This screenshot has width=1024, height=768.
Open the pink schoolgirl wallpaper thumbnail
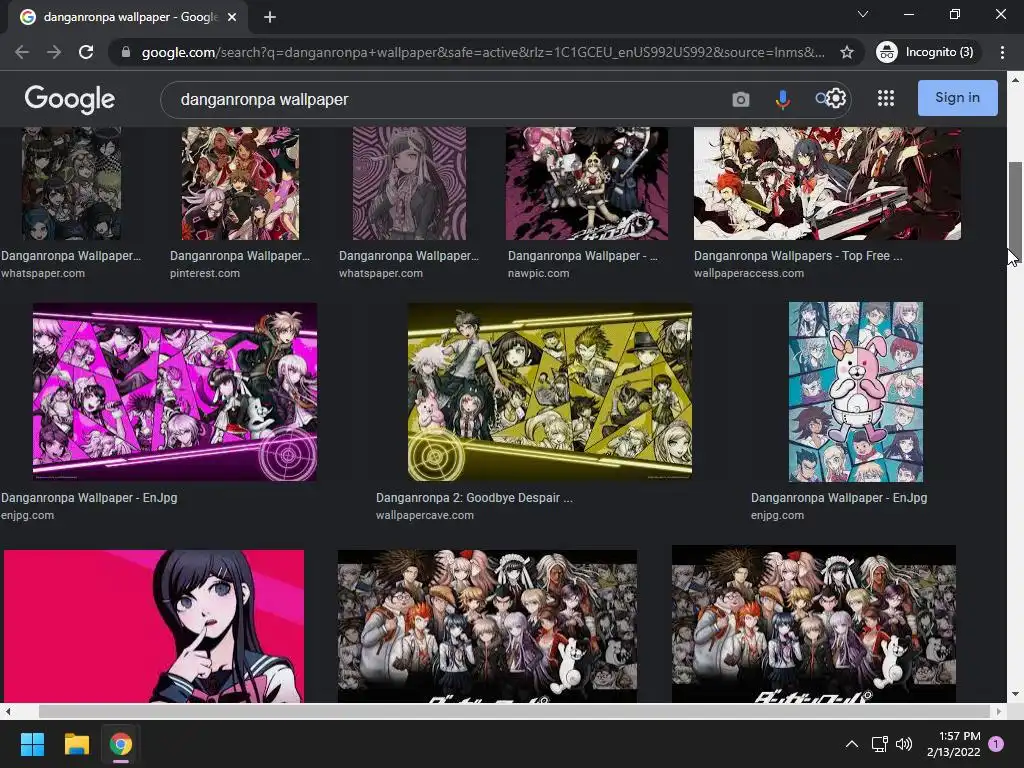click(x=153, y=626)
